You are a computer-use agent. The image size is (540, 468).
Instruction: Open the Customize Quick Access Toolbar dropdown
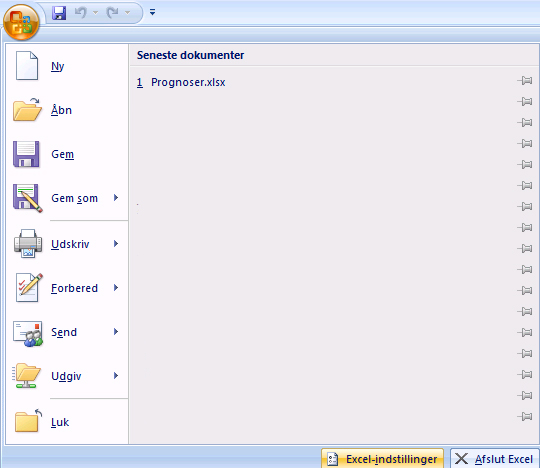152,12
